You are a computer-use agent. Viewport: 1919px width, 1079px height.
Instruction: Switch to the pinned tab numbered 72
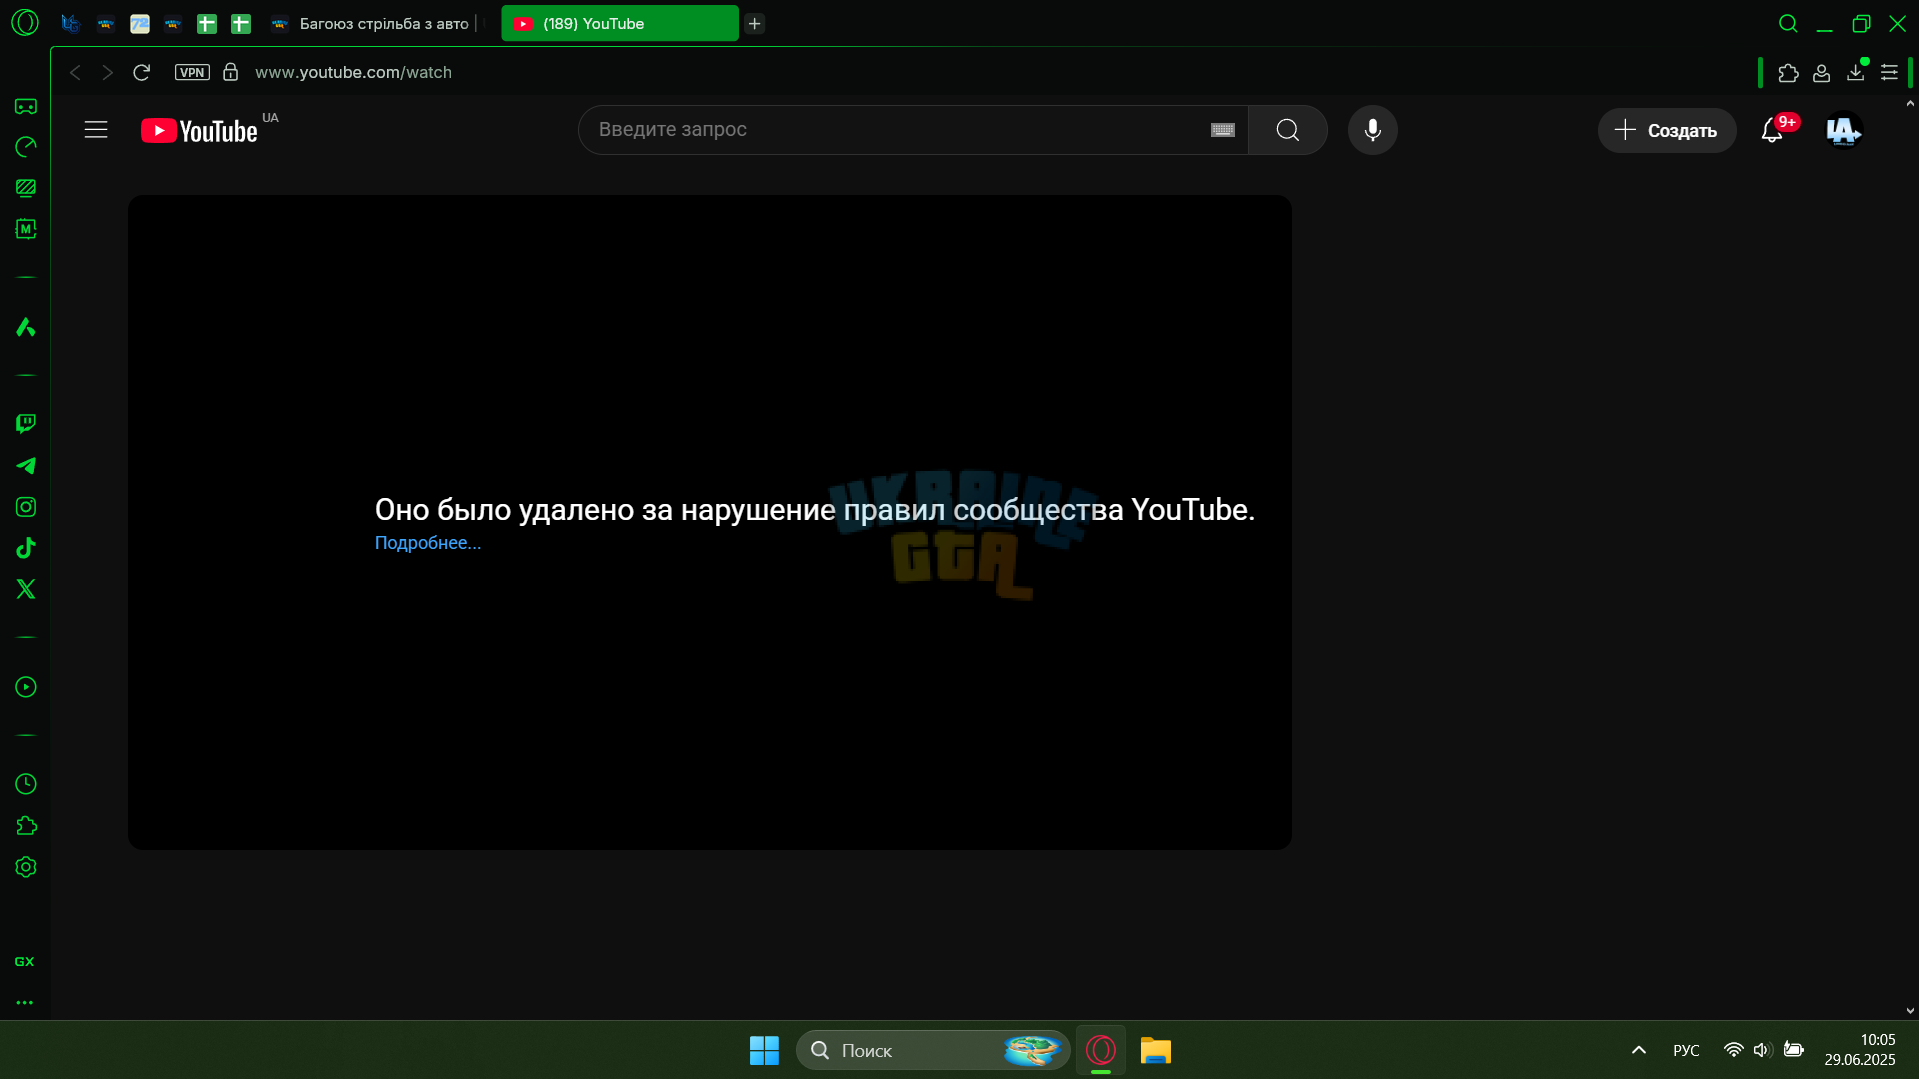[x=140, y=23]
